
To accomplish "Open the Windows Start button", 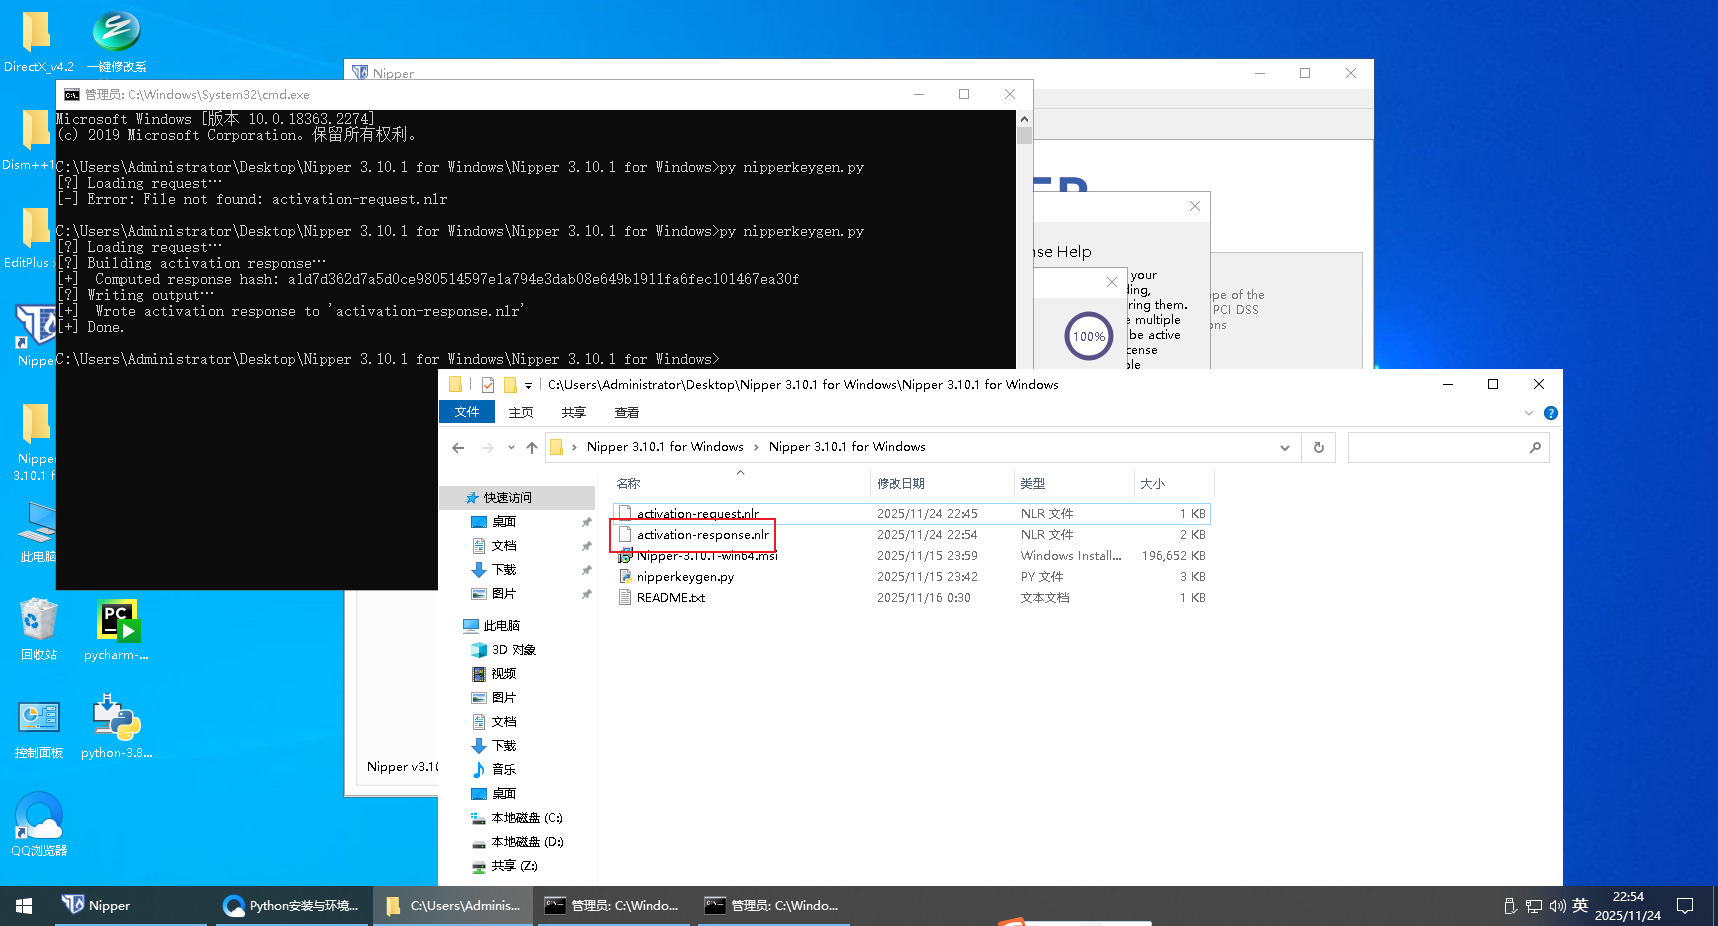I will [x=24, y=906].
